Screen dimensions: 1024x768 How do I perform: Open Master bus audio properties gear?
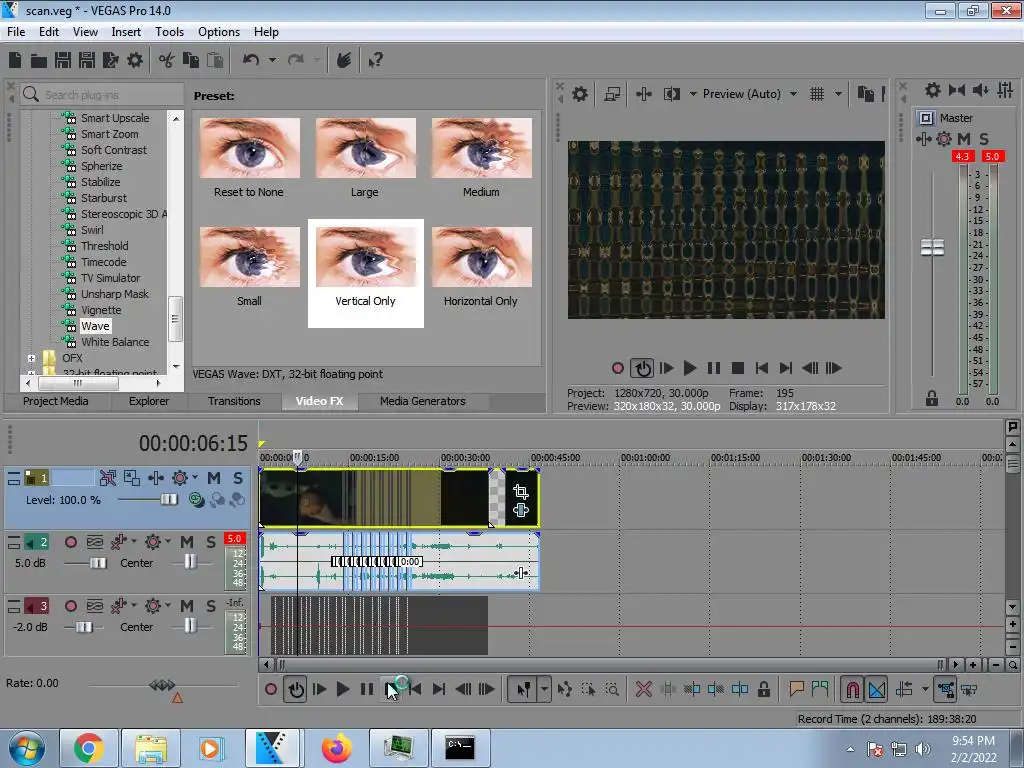[x=933, y=90]
